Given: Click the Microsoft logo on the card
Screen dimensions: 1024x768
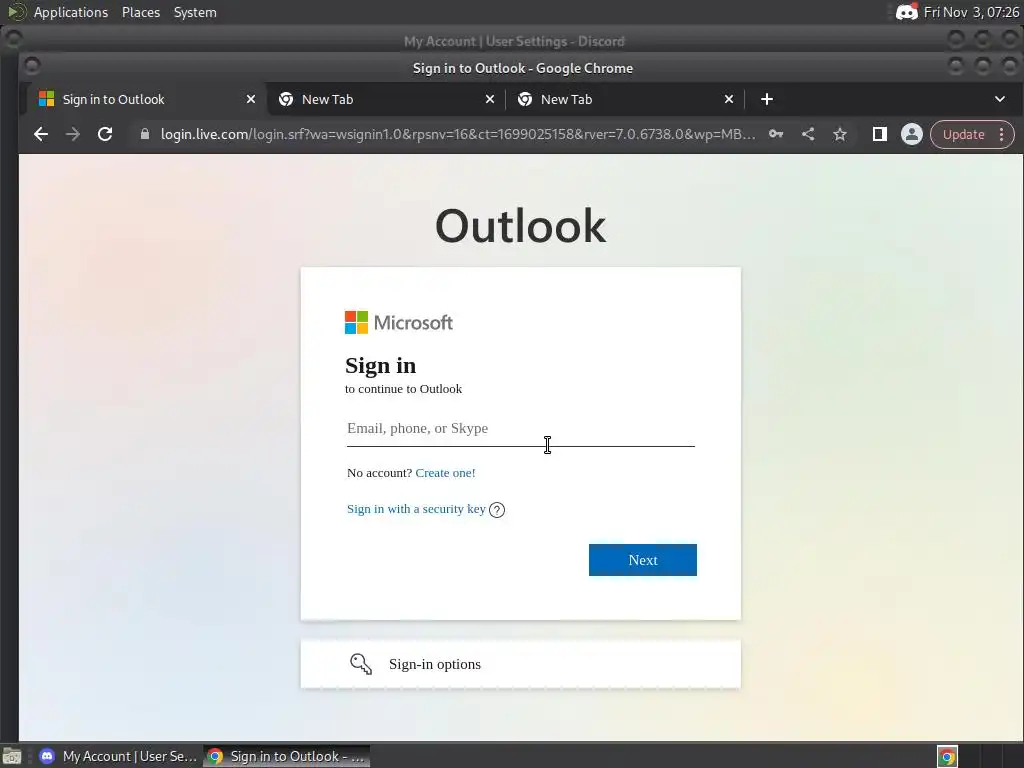Looking at the screenshot, I should click(x=398, y=323).
